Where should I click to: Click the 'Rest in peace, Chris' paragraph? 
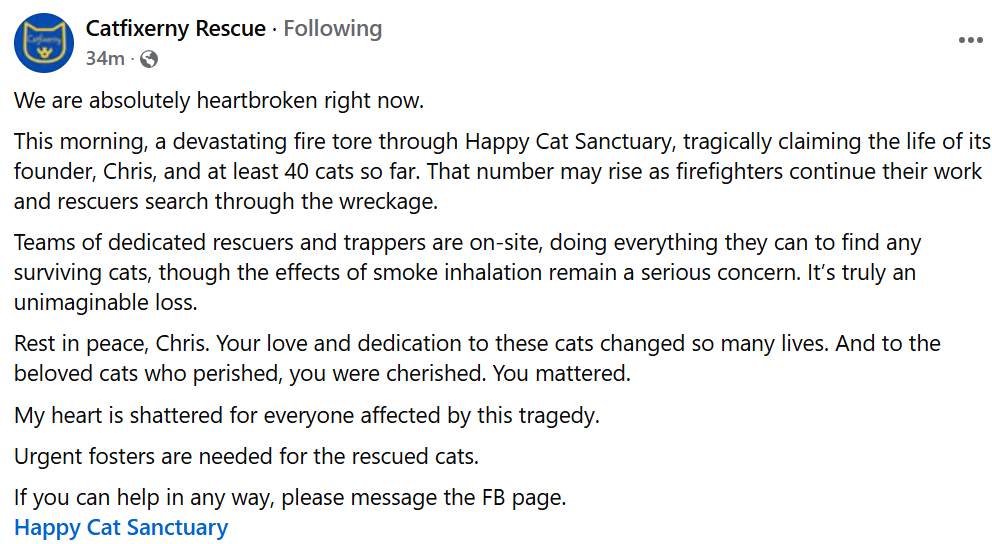pyautogui.click(x=477, y=358)
